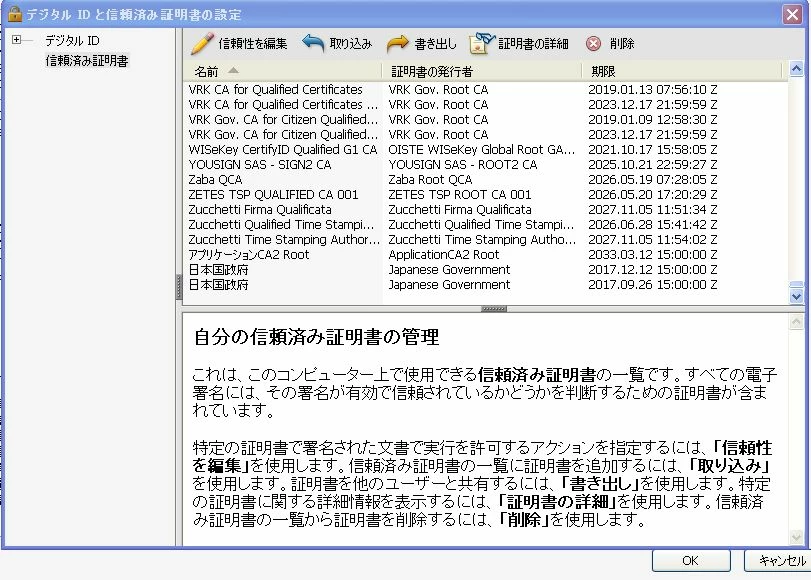This screenshot has height=580, width=811.
Task: Click certificate list scroll-up arrow
Action: (x=797, y=68)
